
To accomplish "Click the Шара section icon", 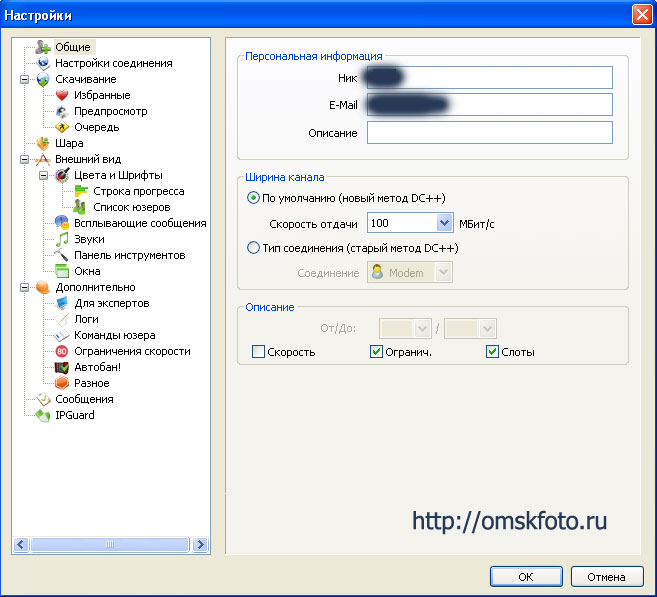I will (43, 143).
